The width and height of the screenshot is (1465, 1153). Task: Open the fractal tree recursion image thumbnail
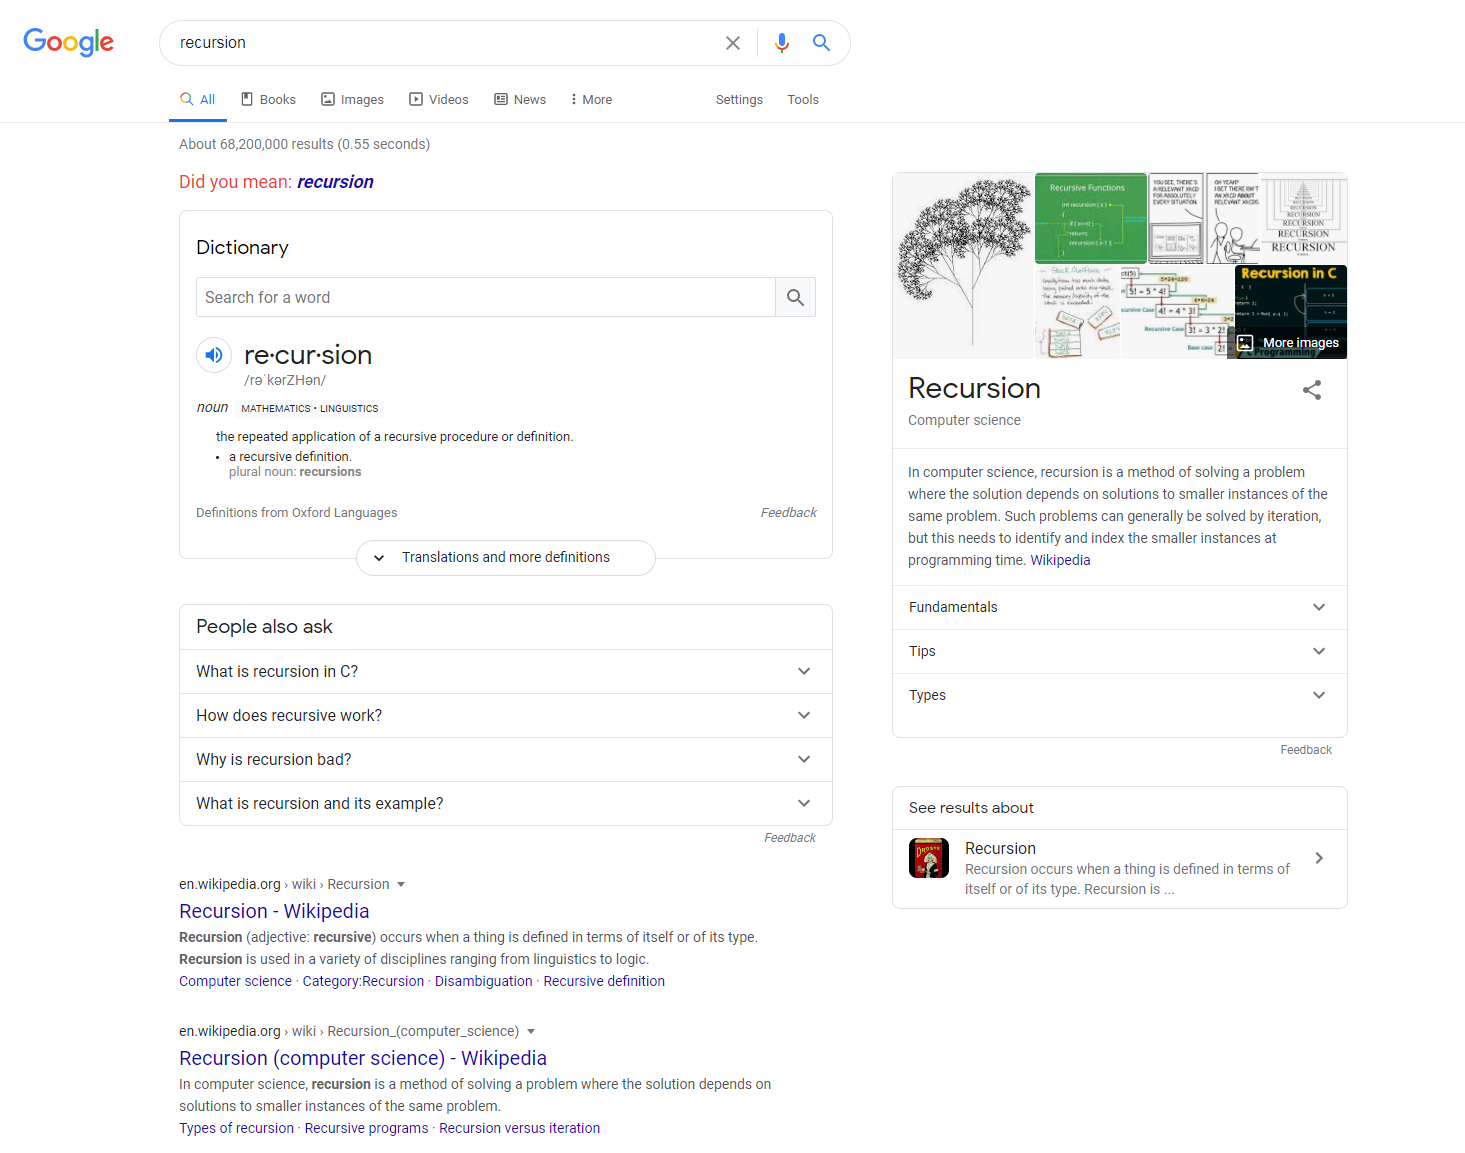(x=963, y=265)
